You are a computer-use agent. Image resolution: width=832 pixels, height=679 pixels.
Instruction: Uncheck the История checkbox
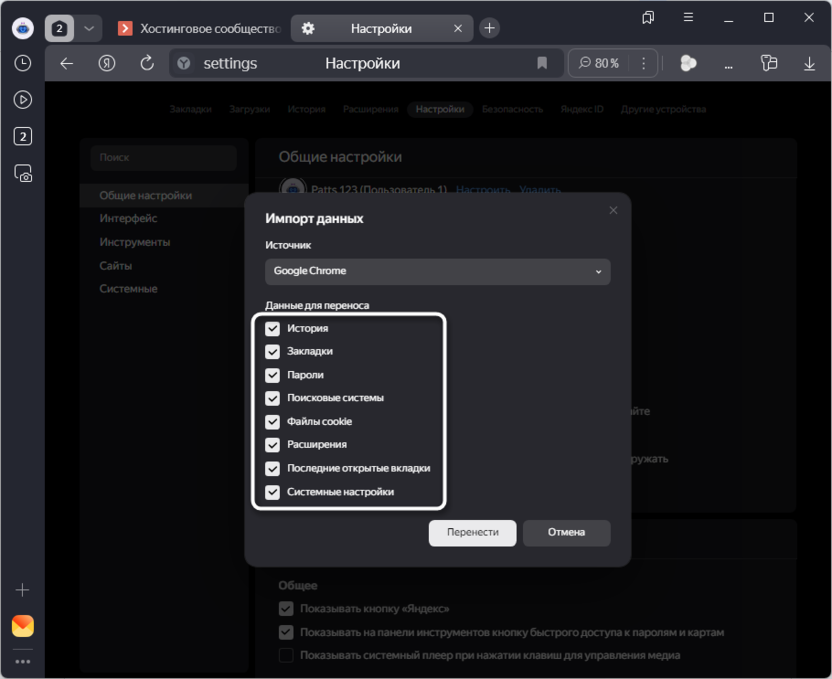pos(272,328)
